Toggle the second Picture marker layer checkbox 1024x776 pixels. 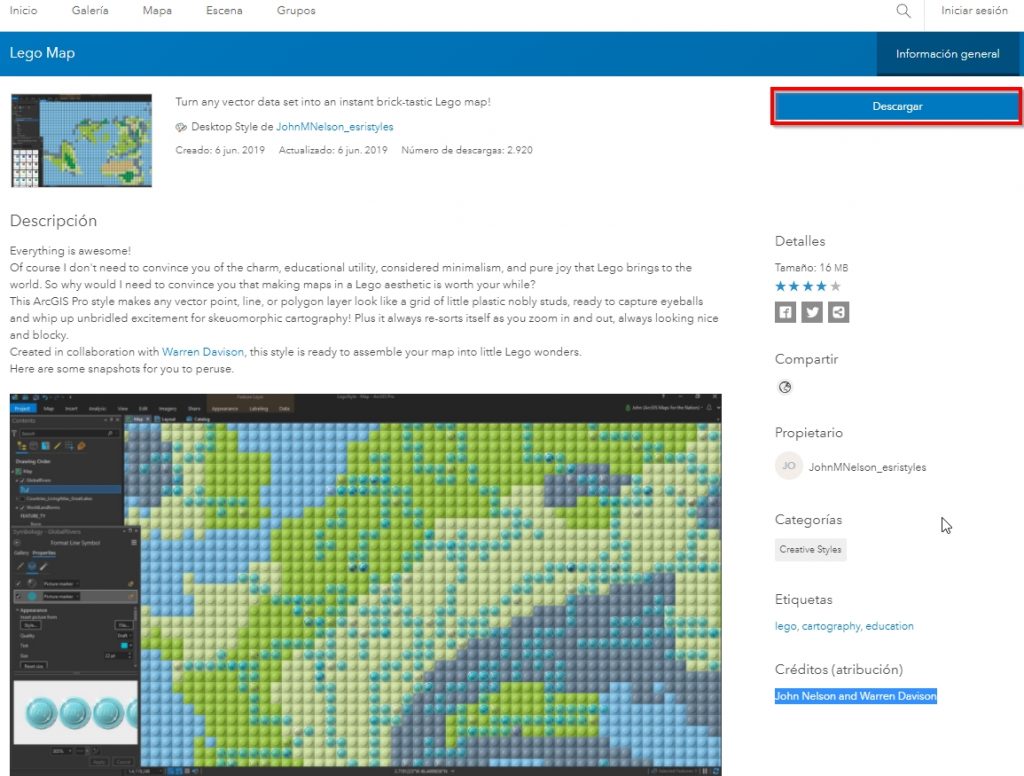18,596
